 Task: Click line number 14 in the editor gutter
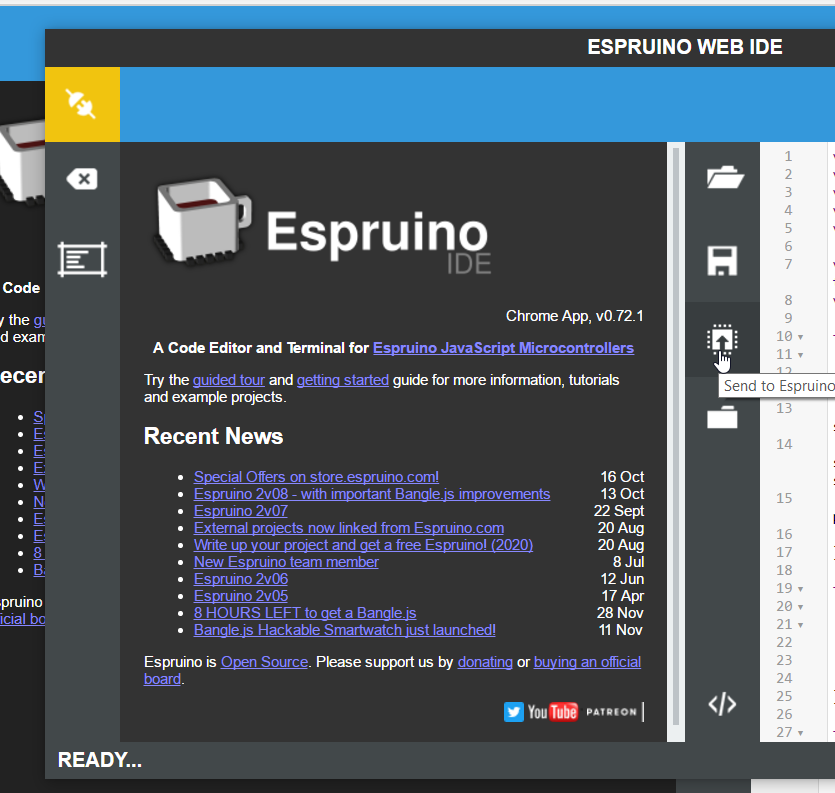point(784,444)
